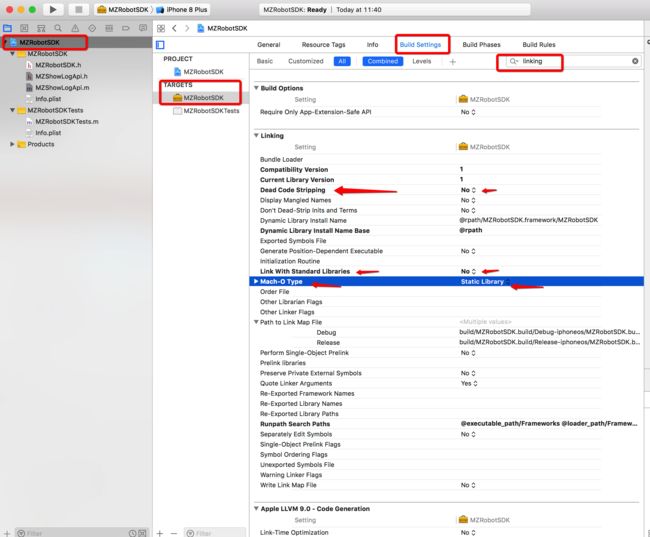Collapse the Linking section

(256, 136)
